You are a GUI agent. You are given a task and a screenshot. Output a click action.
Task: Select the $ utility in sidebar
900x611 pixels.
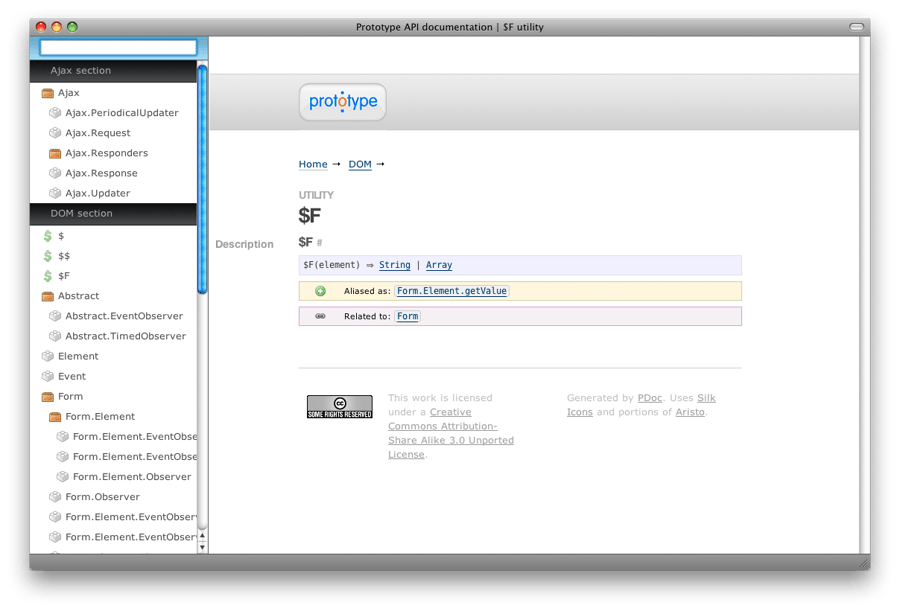click(x=61, y=236)
